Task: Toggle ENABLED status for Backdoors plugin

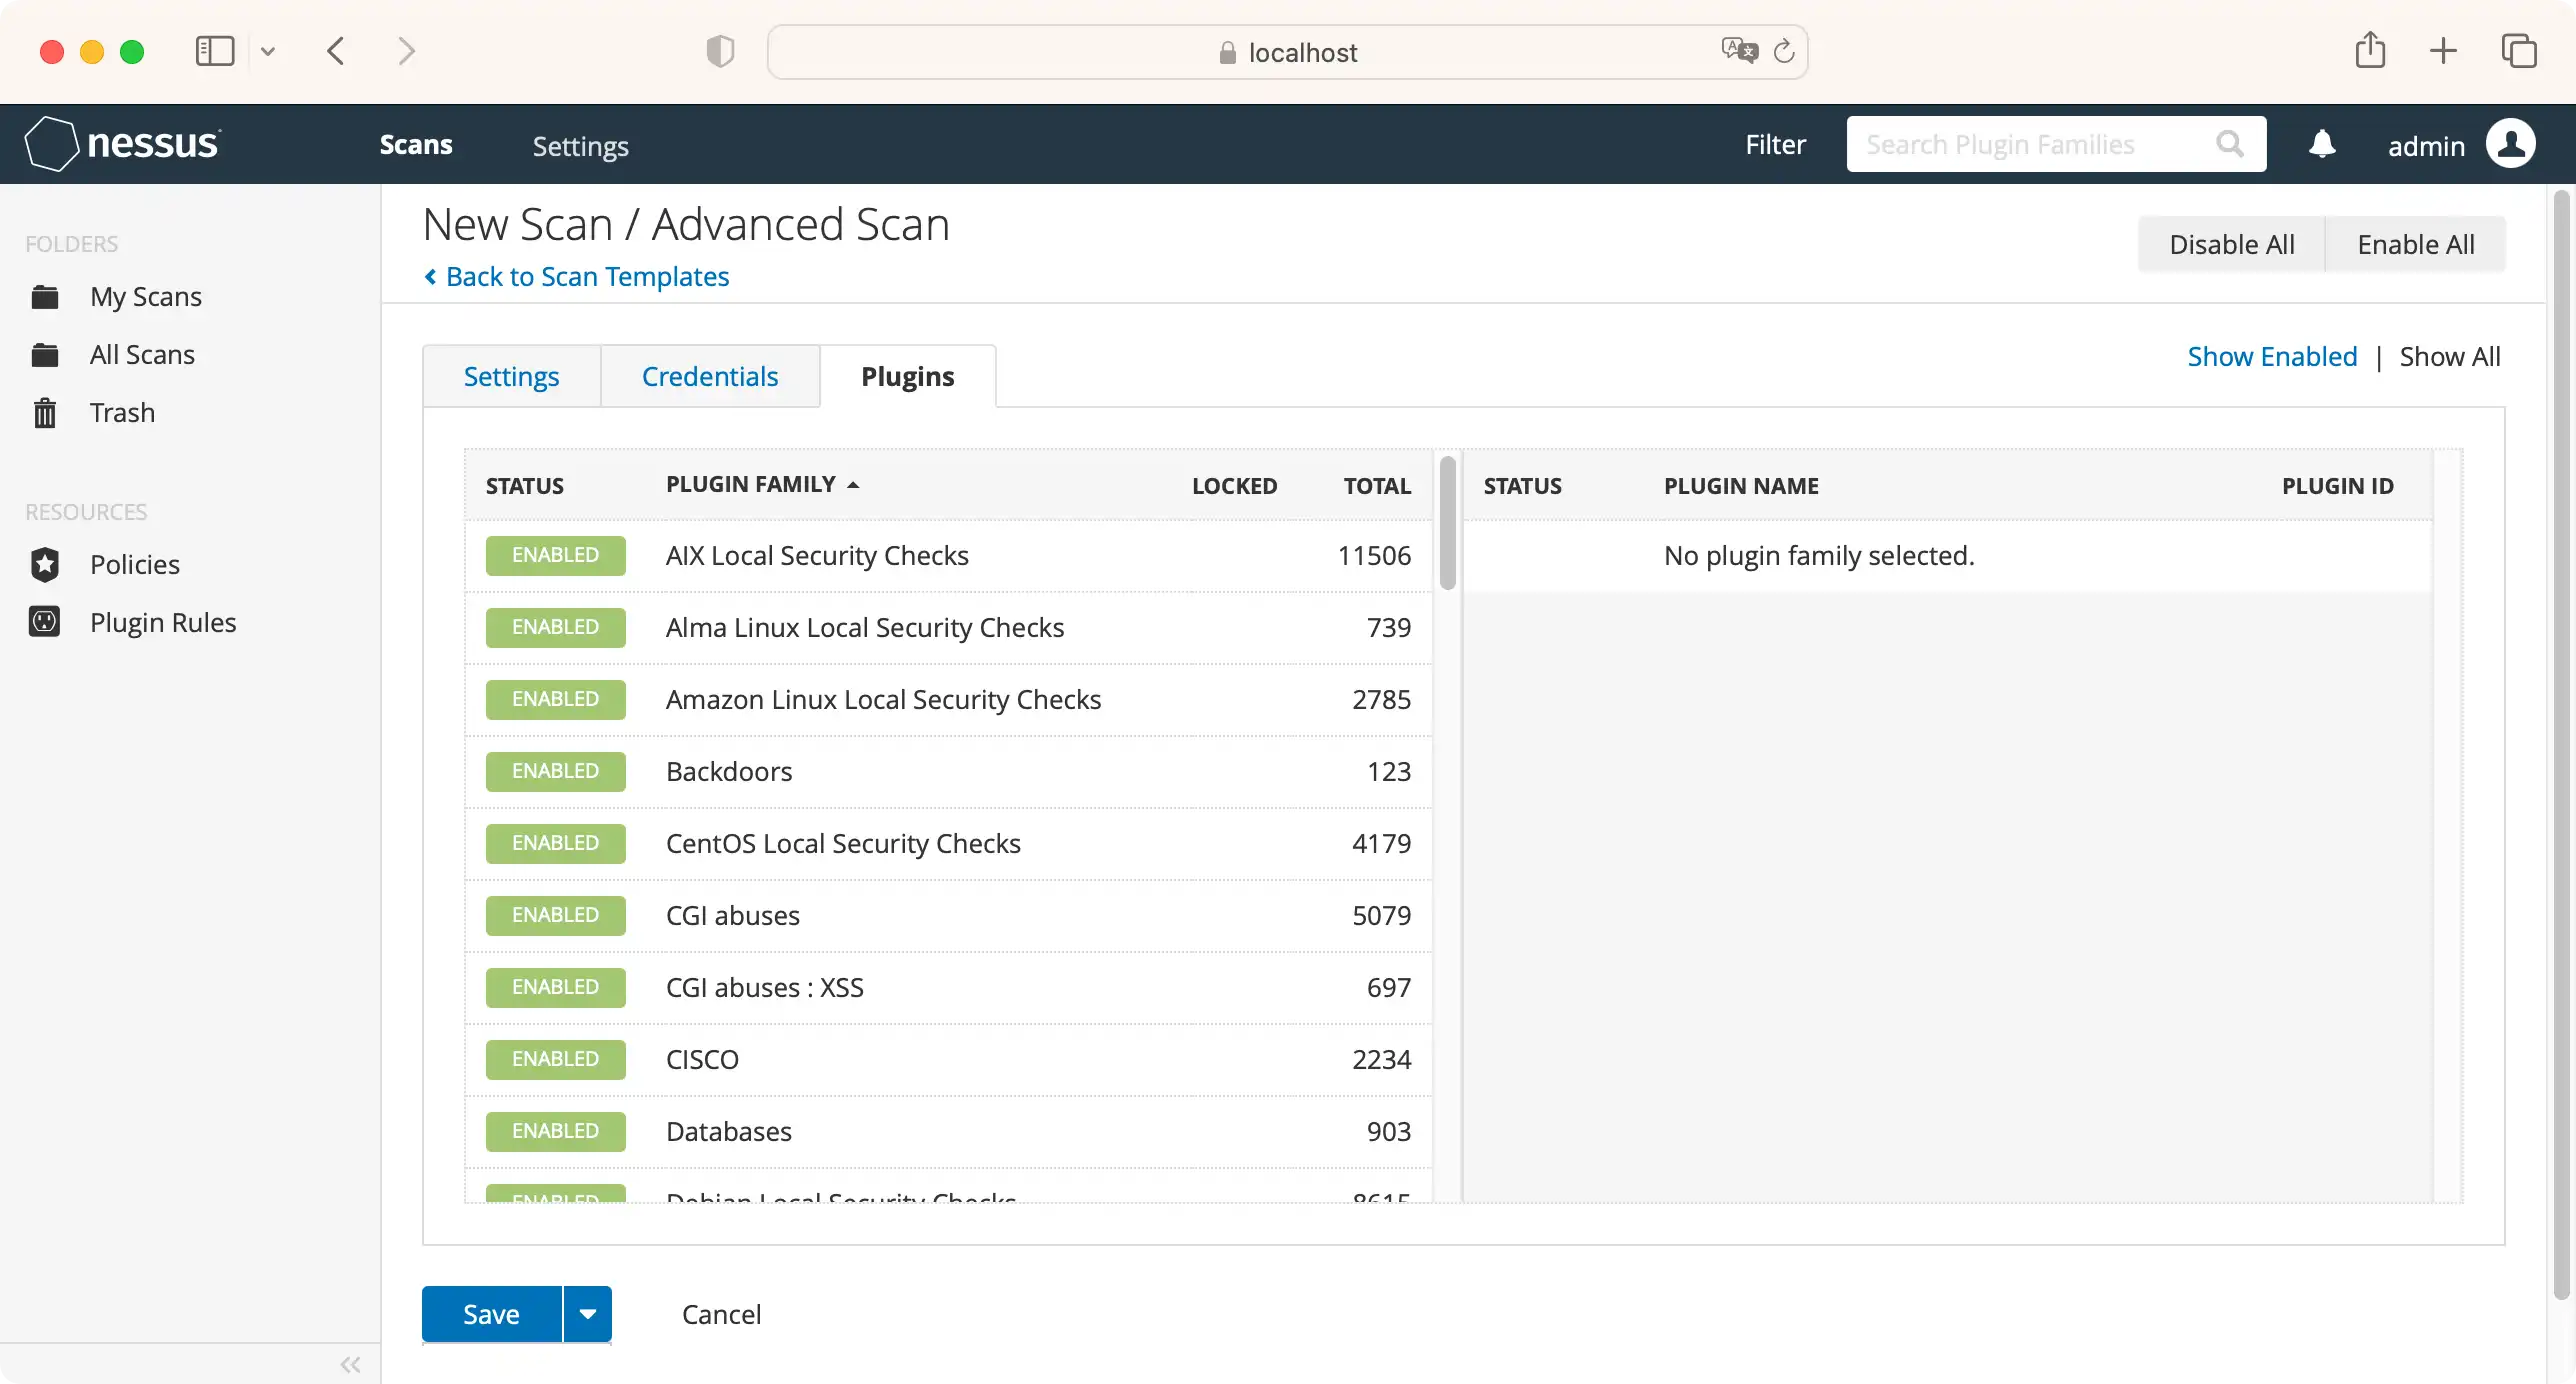Action: tap(555, 770)
